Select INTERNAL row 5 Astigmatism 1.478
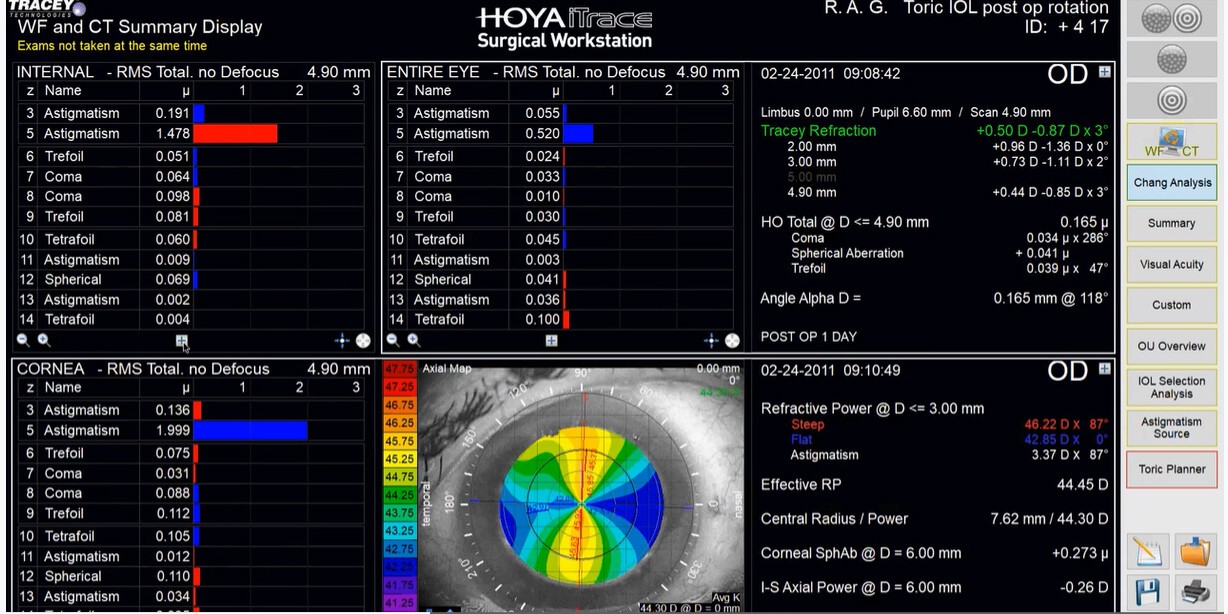 [x=191, y=134]
